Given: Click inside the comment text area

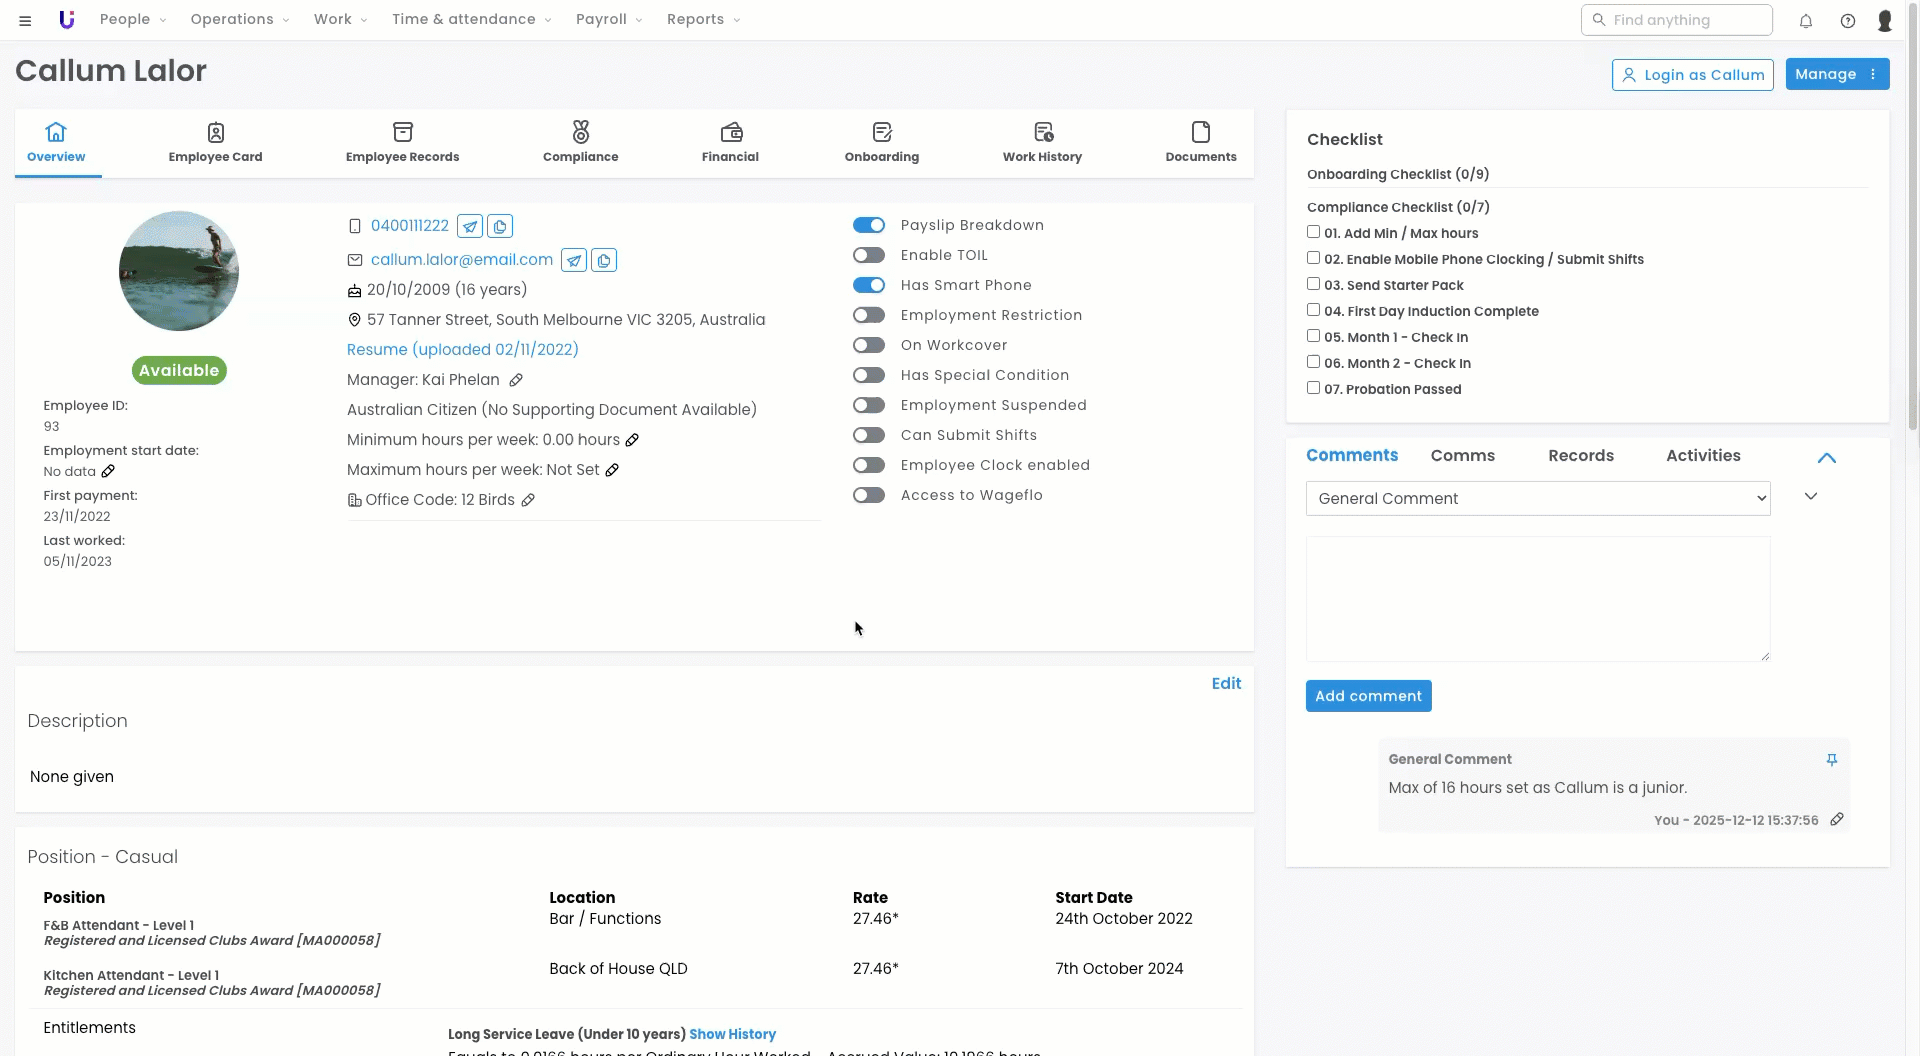Looking at the screenshot, I should 1537,598.
